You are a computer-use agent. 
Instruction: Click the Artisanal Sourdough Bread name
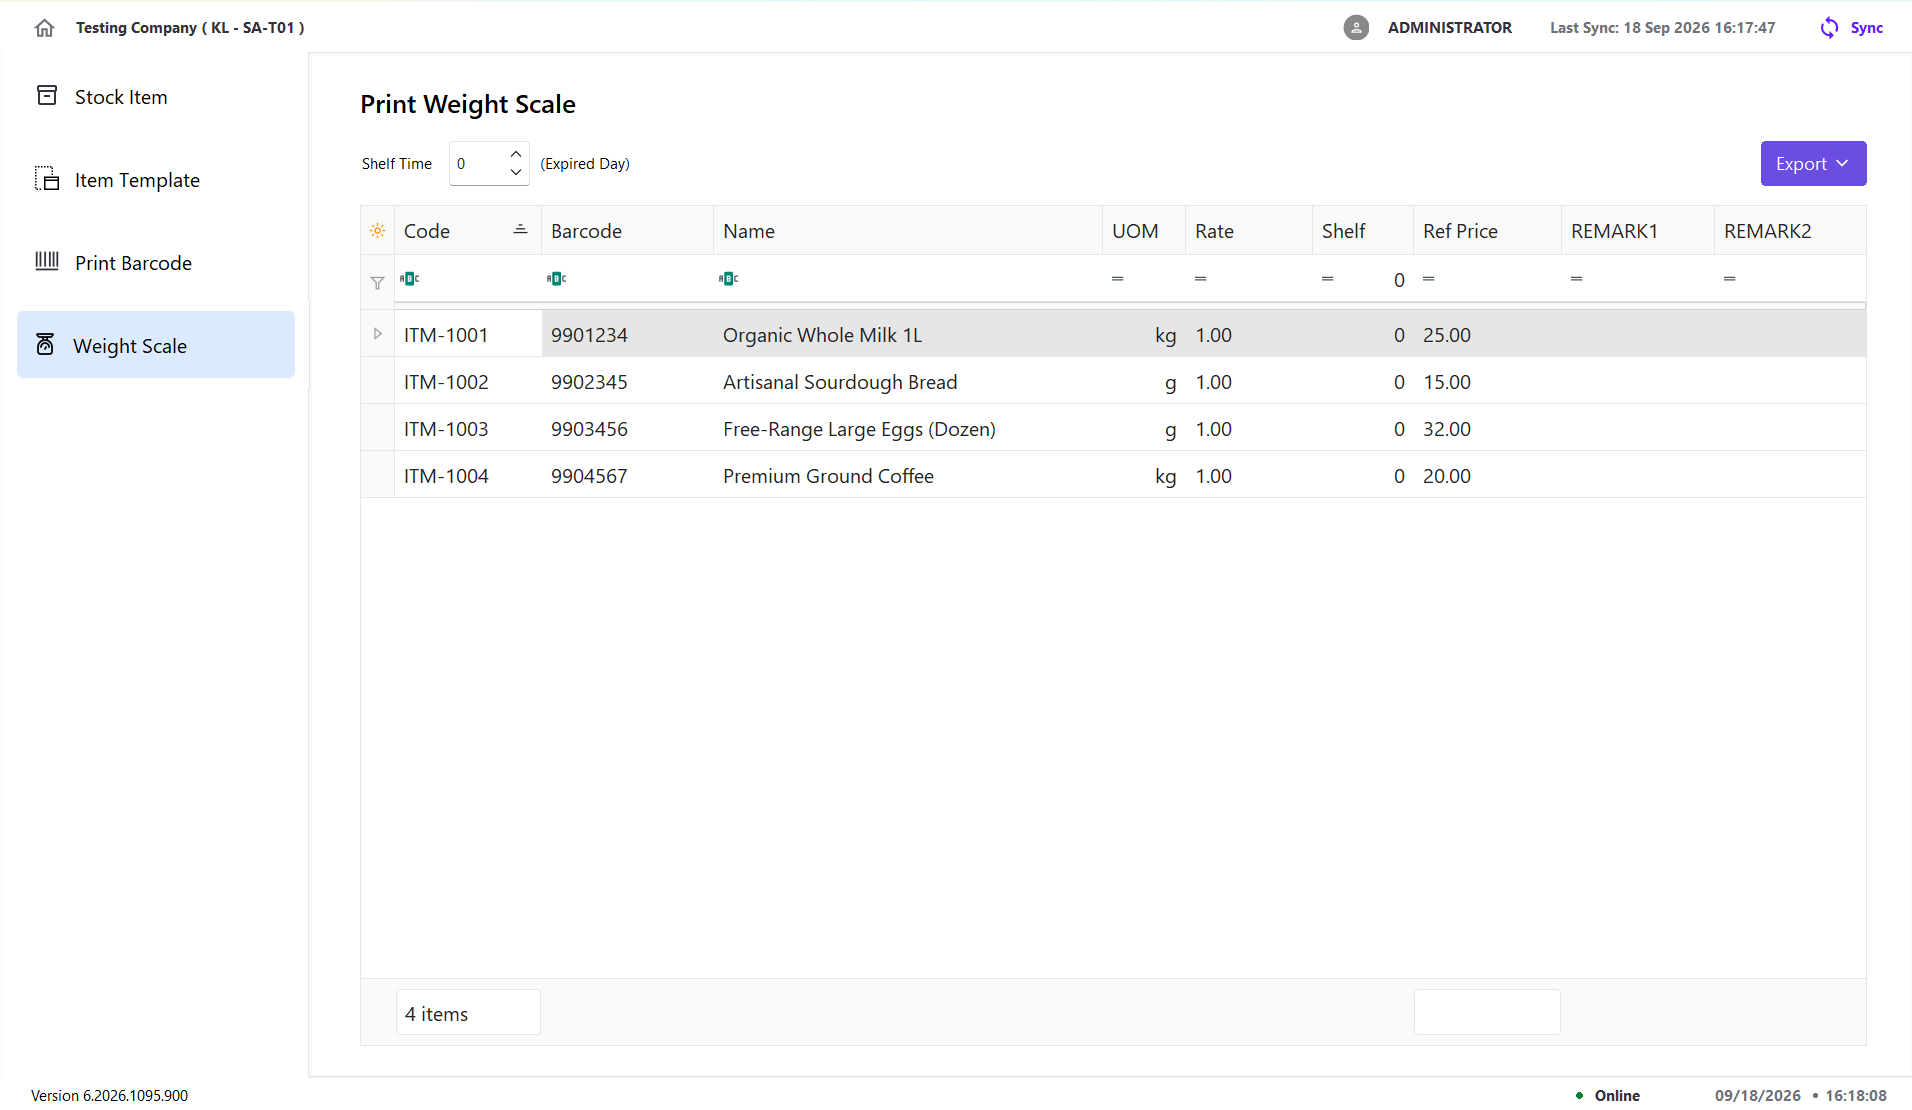pyautogui.click(x=840, y=382)
